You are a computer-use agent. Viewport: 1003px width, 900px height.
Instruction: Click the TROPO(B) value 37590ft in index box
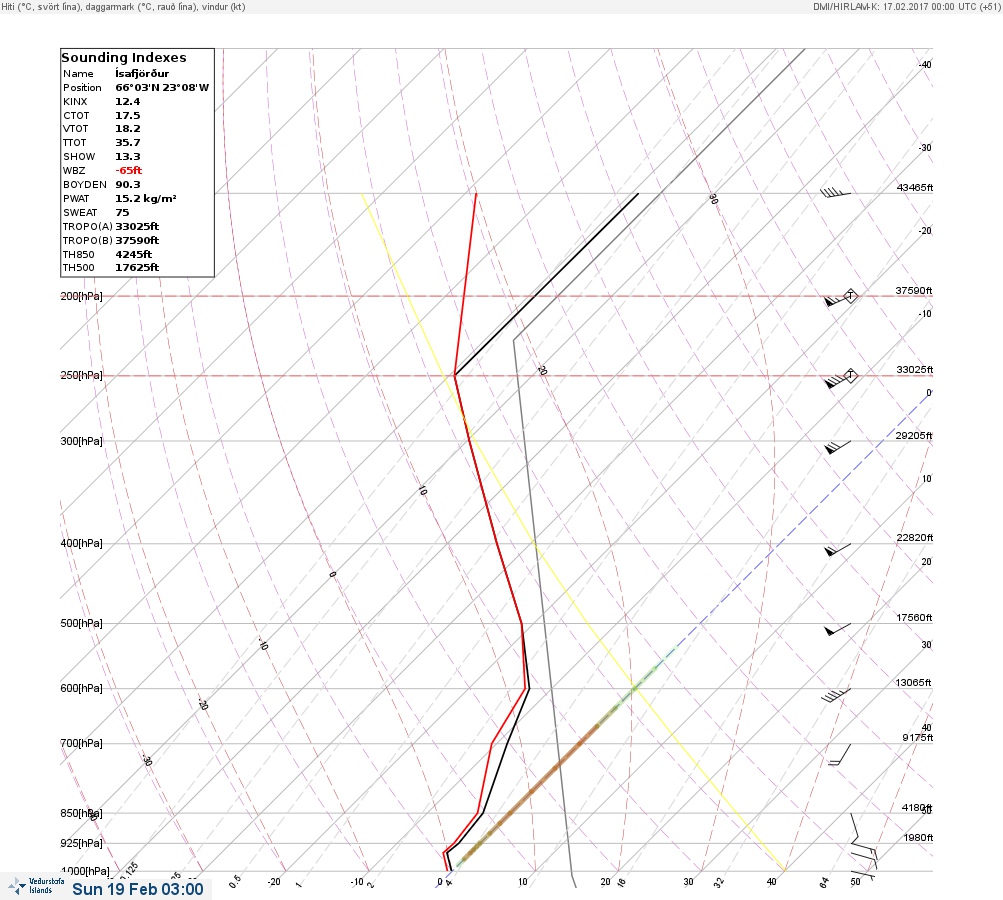click(x=137, y=241)
